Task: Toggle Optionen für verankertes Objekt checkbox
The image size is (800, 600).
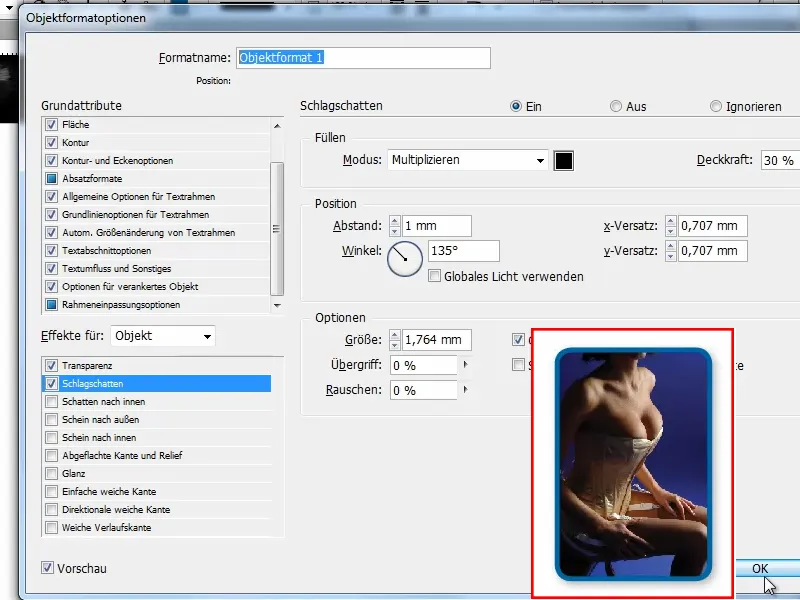Action: (x=51, y=287)
